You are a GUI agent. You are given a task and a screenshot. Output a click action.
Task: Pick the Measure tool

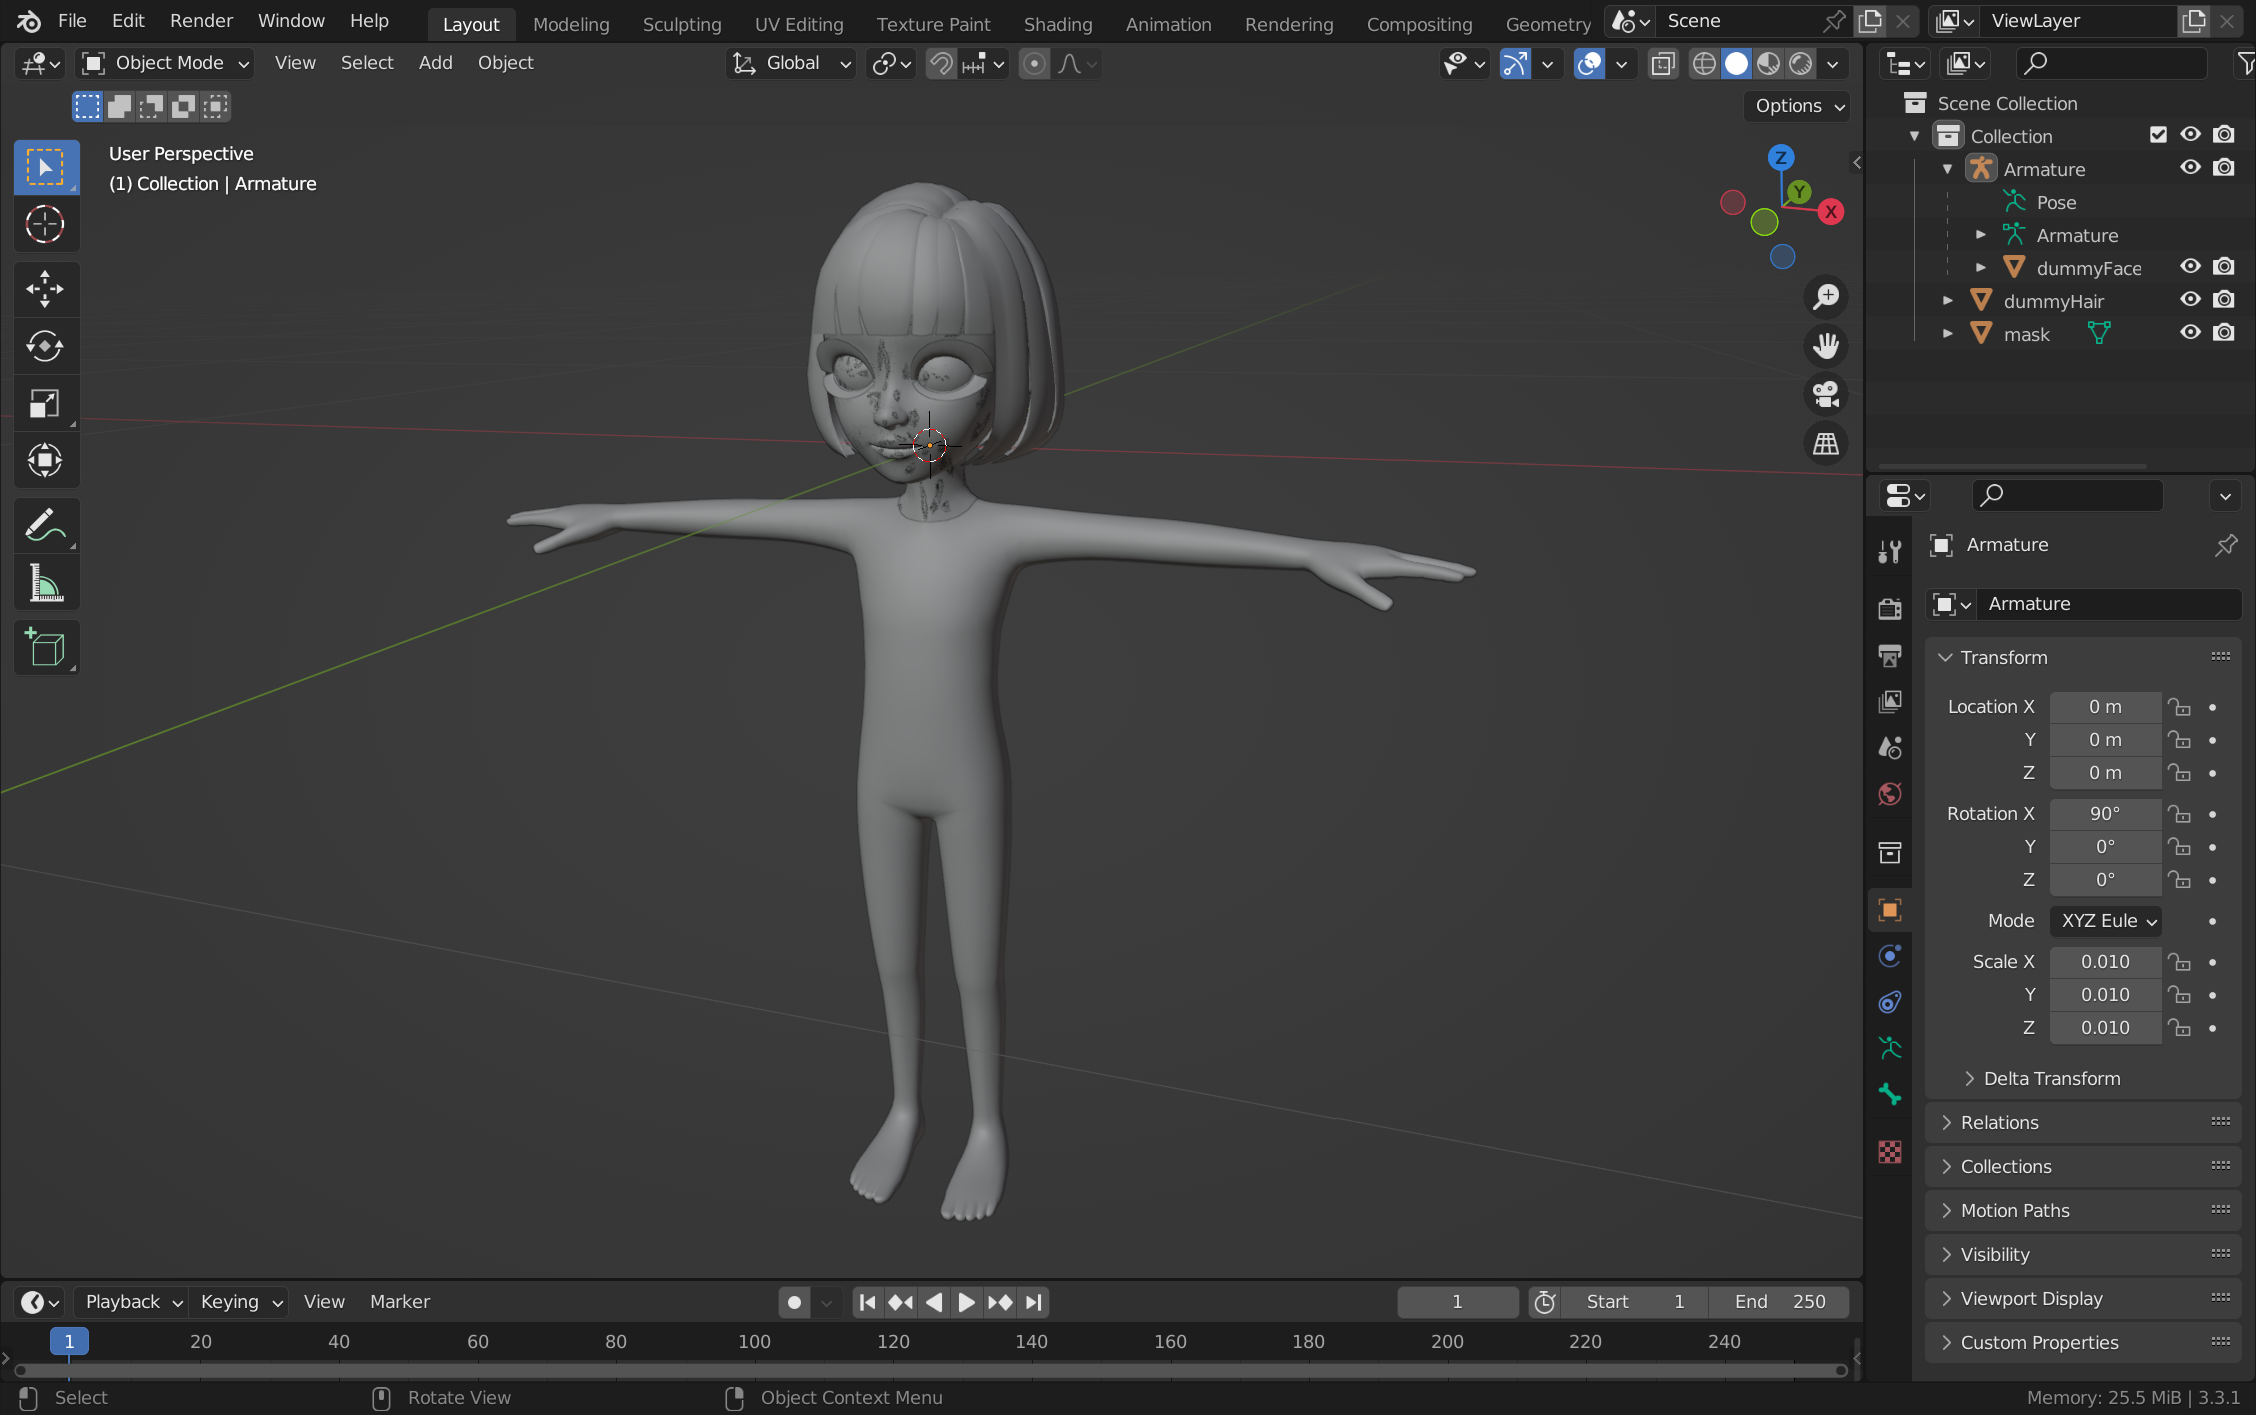(x=45, y=584)
